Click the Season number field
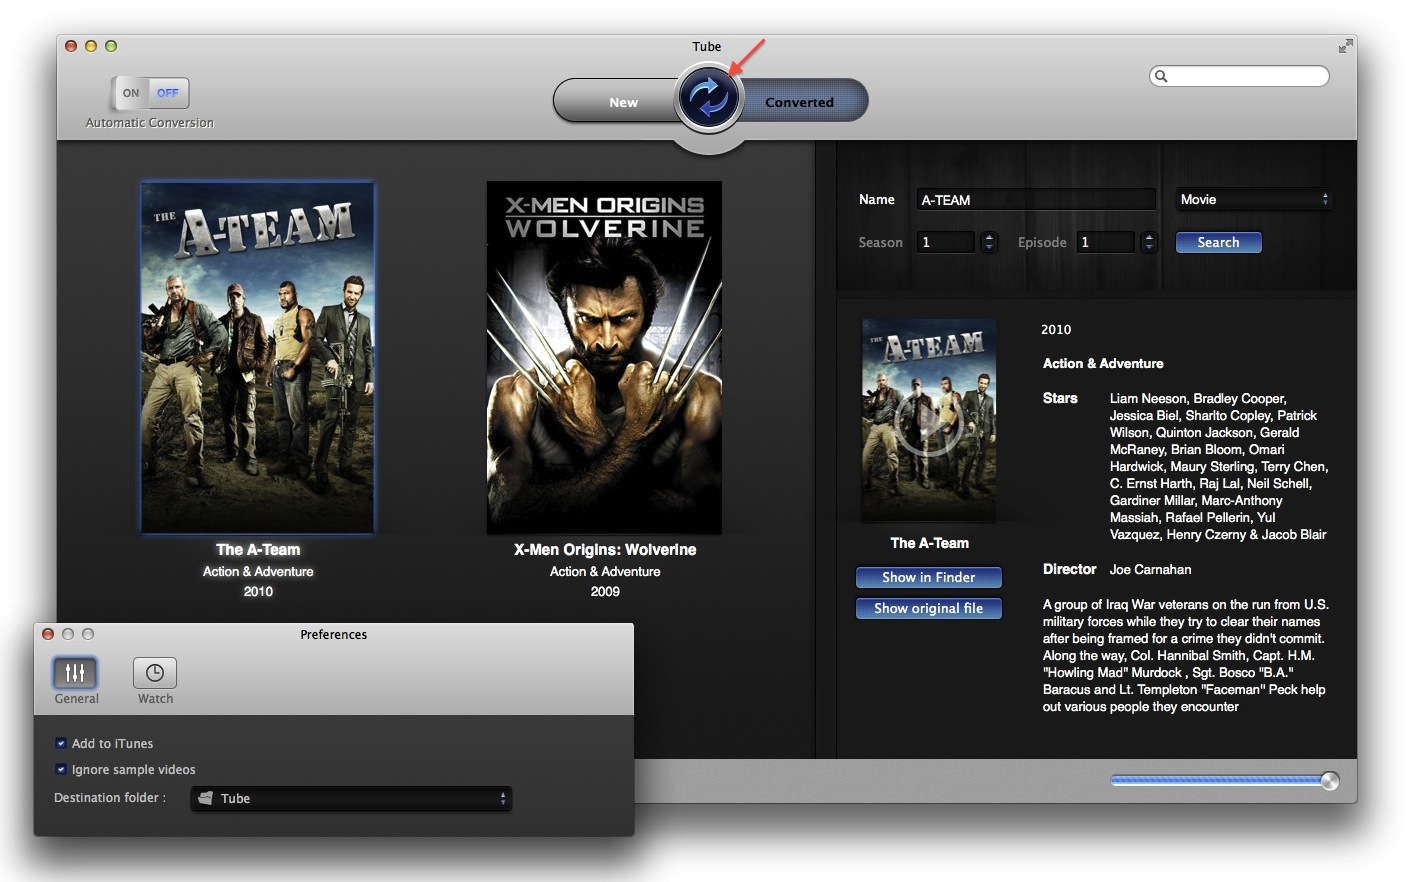1414x882 pixels. click(x=946, y=242)
